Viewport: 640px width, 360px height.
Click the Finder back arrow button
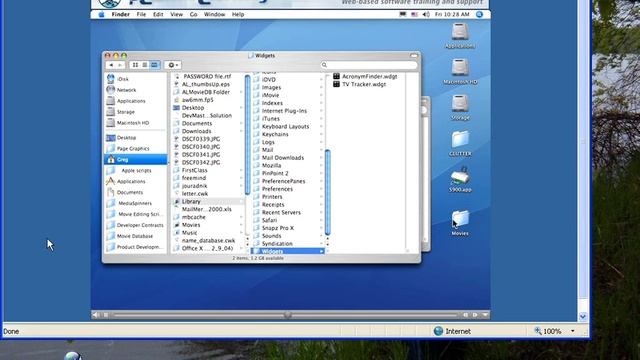click(x=111, y=65)
